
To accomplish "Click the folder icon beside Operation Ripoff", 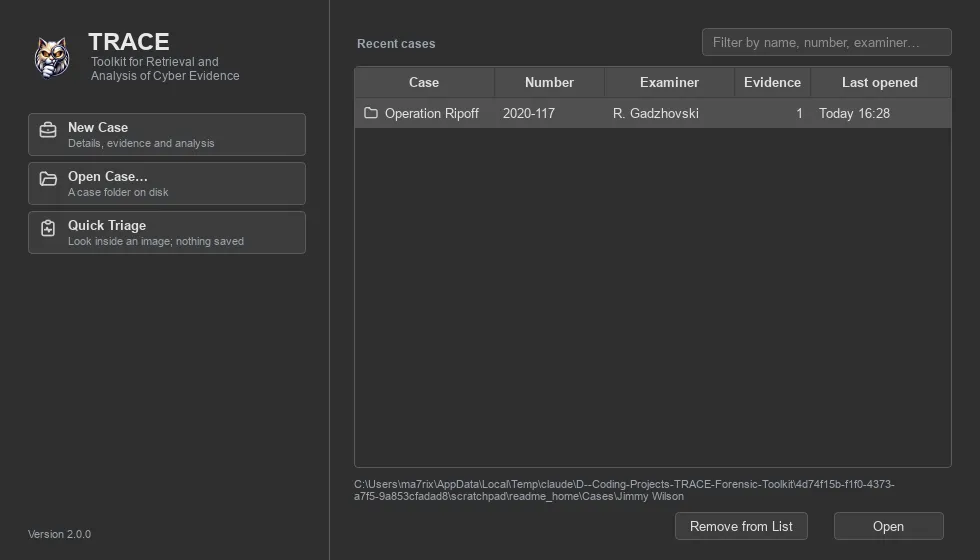I will [371, 113].
